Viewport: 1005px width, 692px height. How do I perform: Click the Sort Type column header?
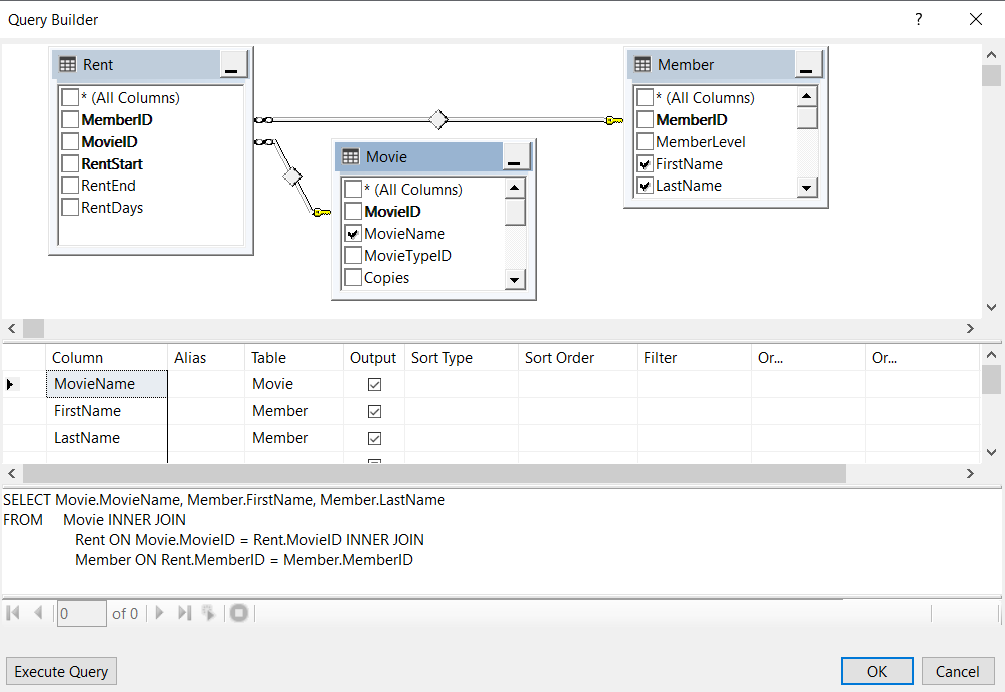point(461,358)
